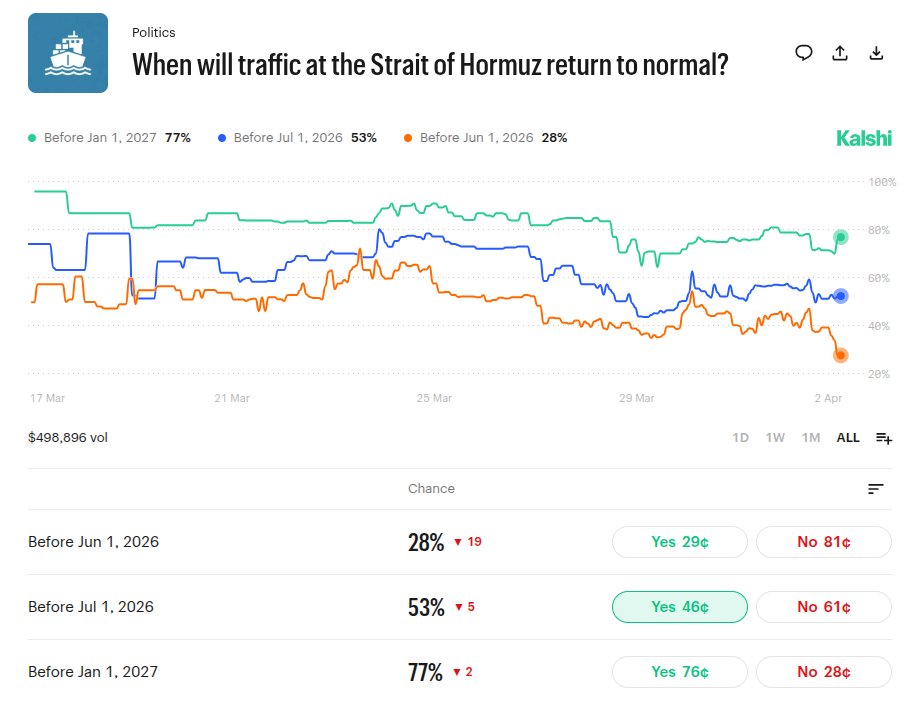This screenshot has height=701, width=923.
Task: Click the Kalshi logo
Action: pos(863,138)
